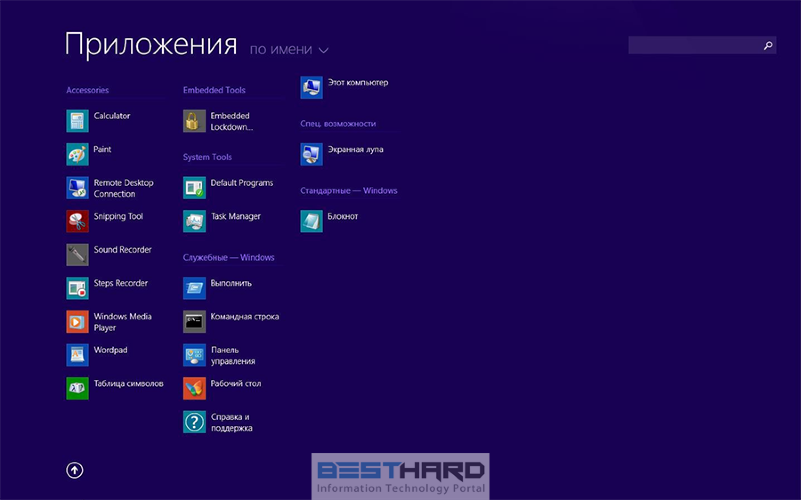
Task: Click the 'Remote Desktop Connection' label
Action: tap(123, 188)
